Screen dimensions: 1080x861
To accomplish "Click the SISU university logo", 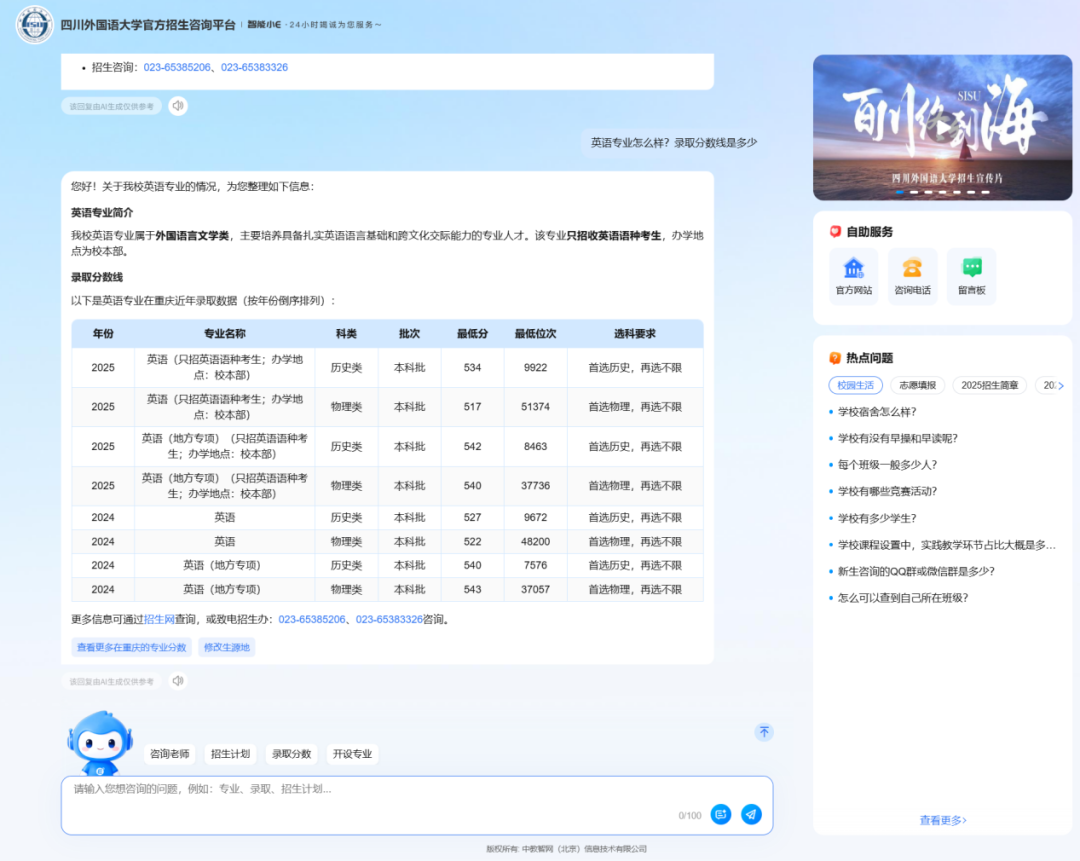I will coord(34,24).
